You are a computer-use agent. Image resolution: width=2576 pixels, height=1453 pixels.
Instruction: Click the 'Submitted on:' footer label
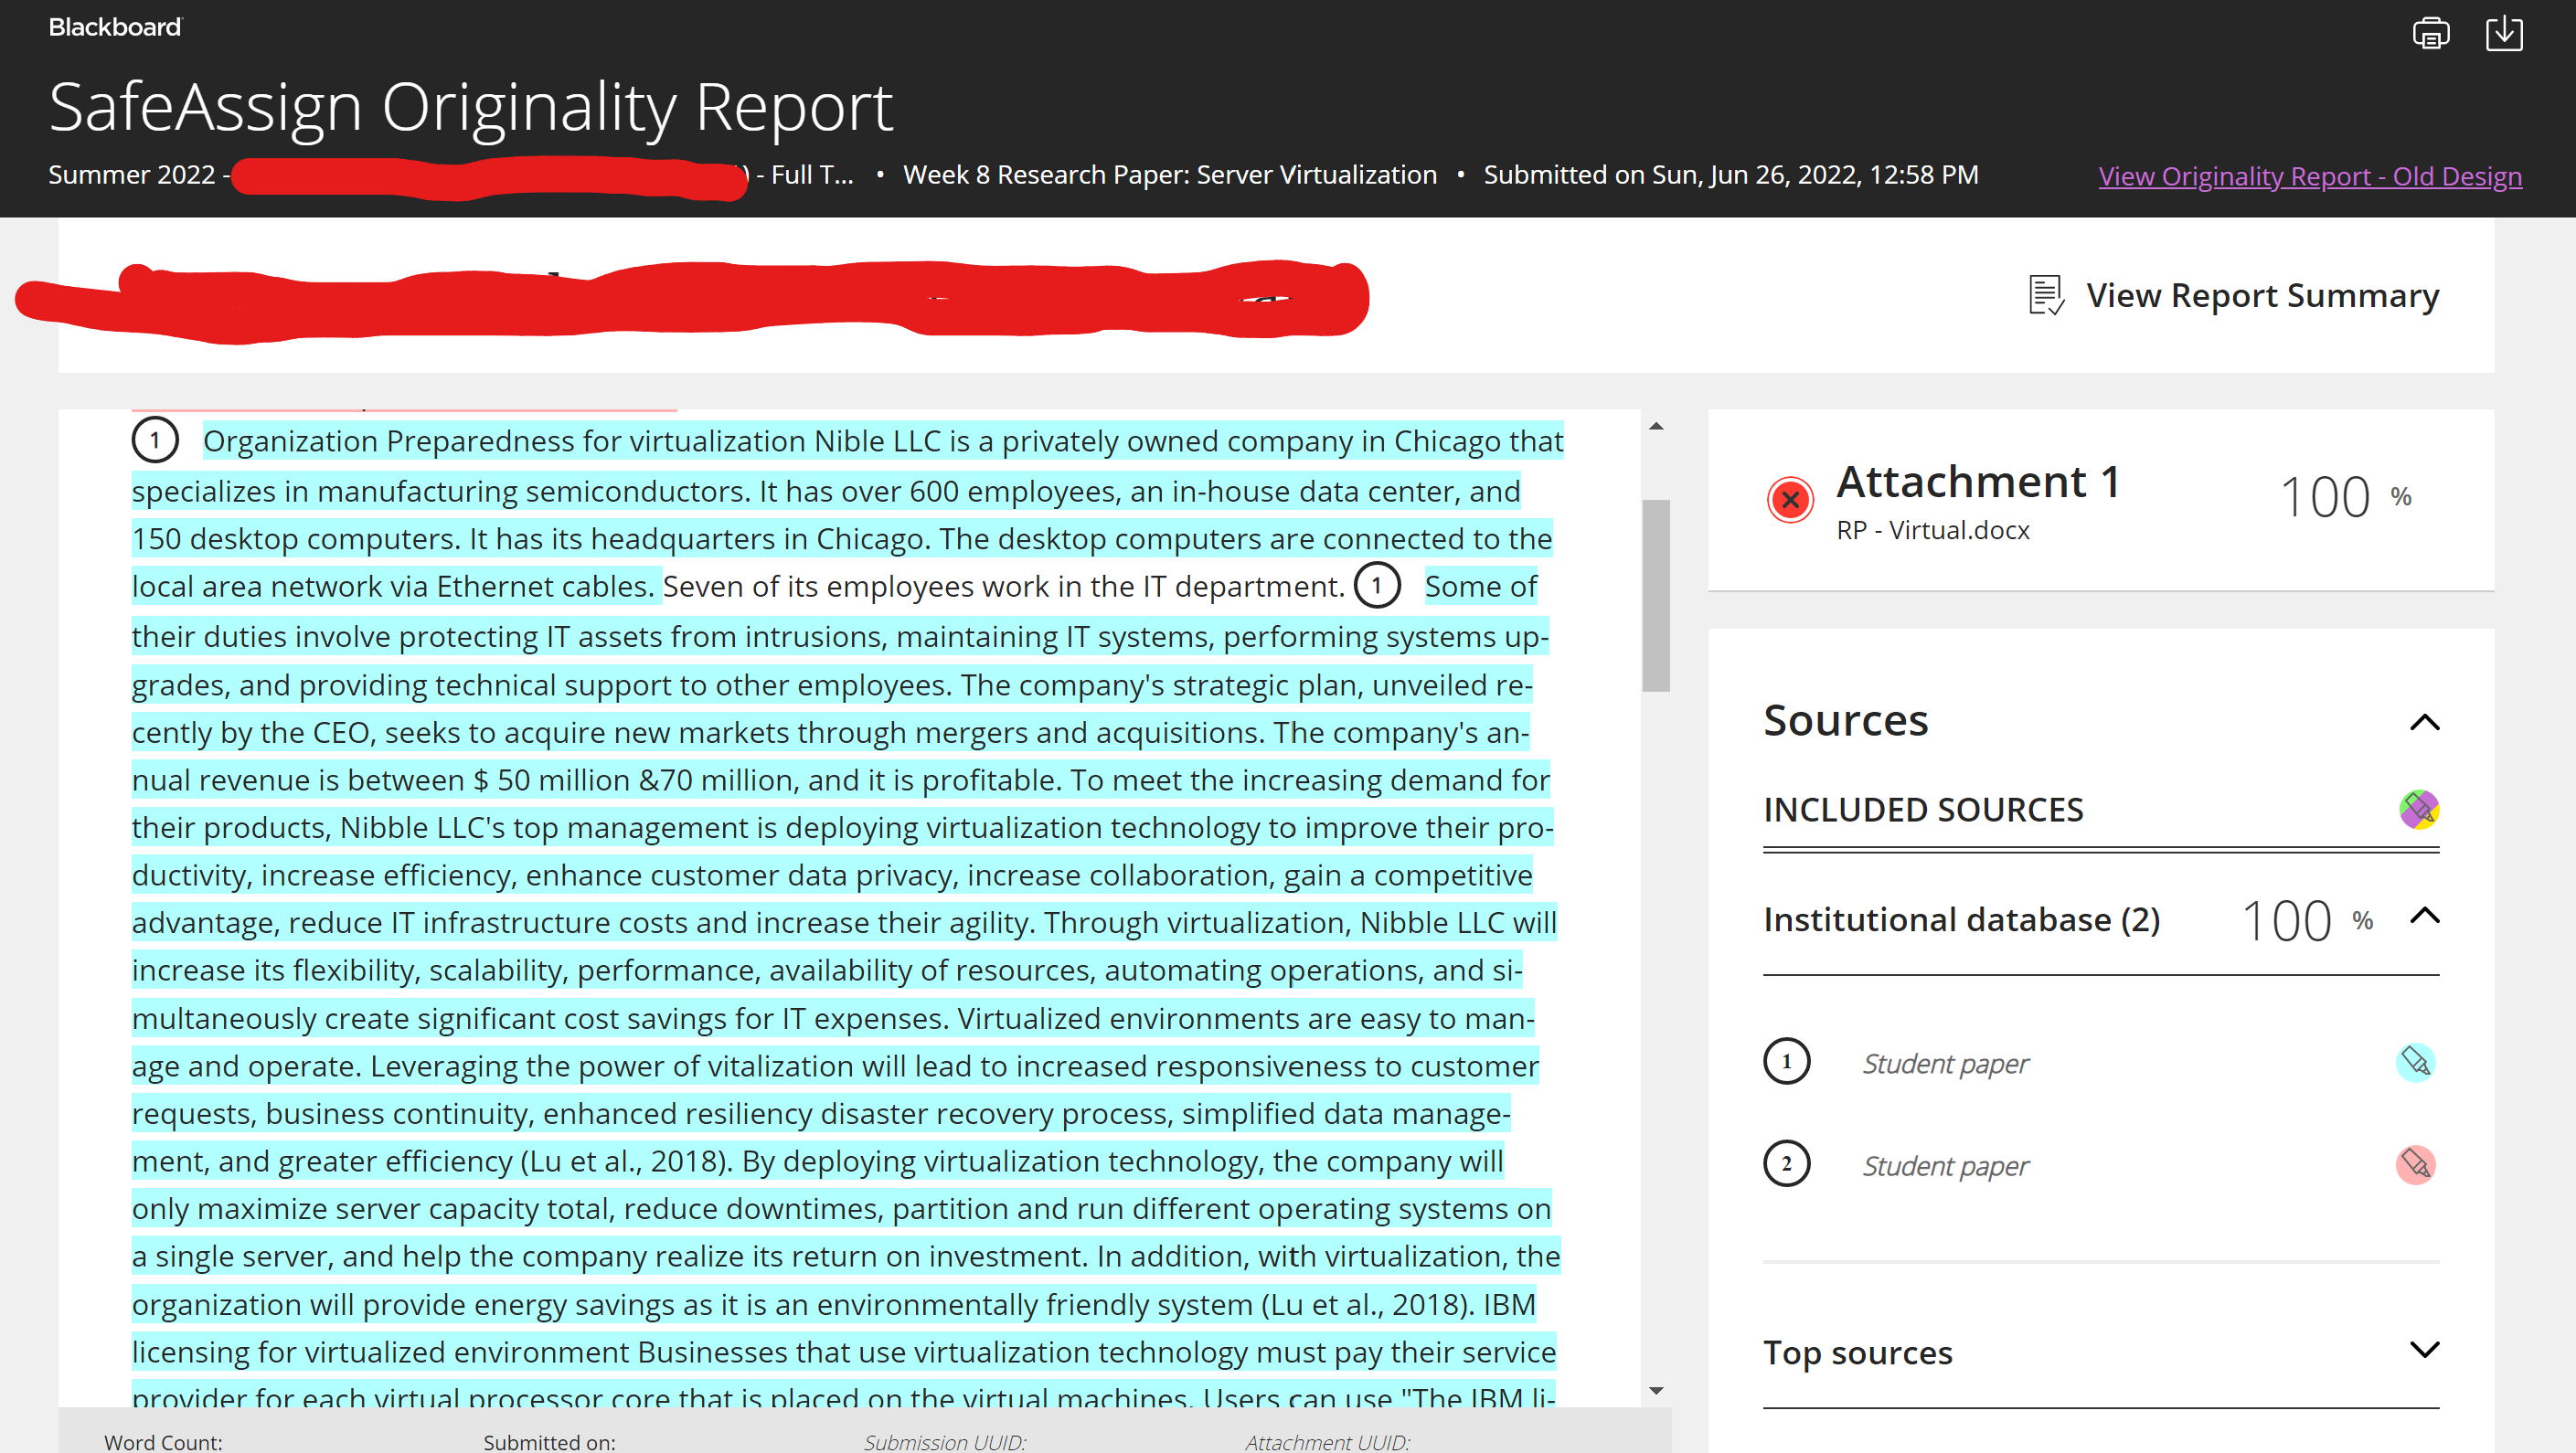(549, 1442)
